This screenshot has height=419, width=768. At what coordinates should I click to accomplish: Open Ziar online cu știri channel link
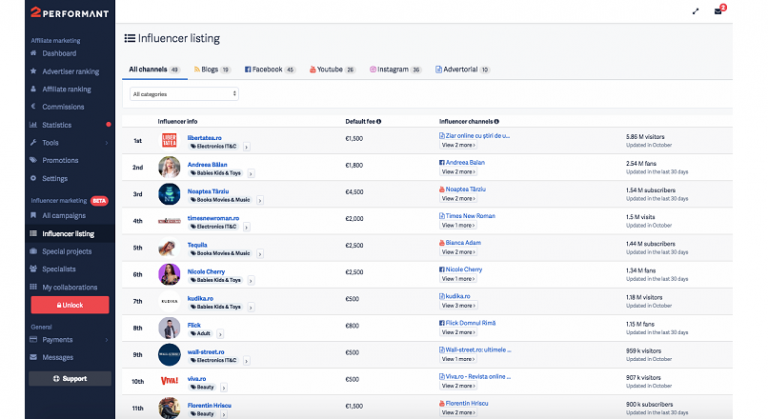[474, 136]
